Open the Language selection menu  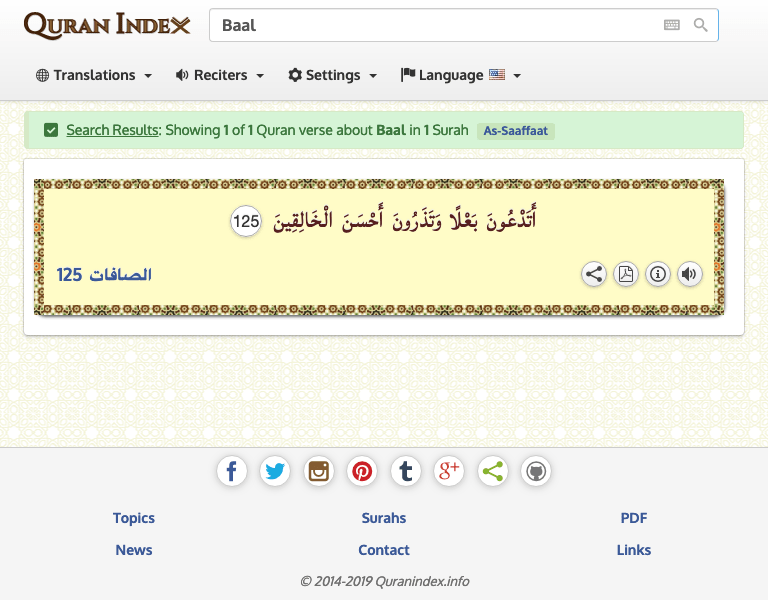pyautogui.click(x=461, y=75)
